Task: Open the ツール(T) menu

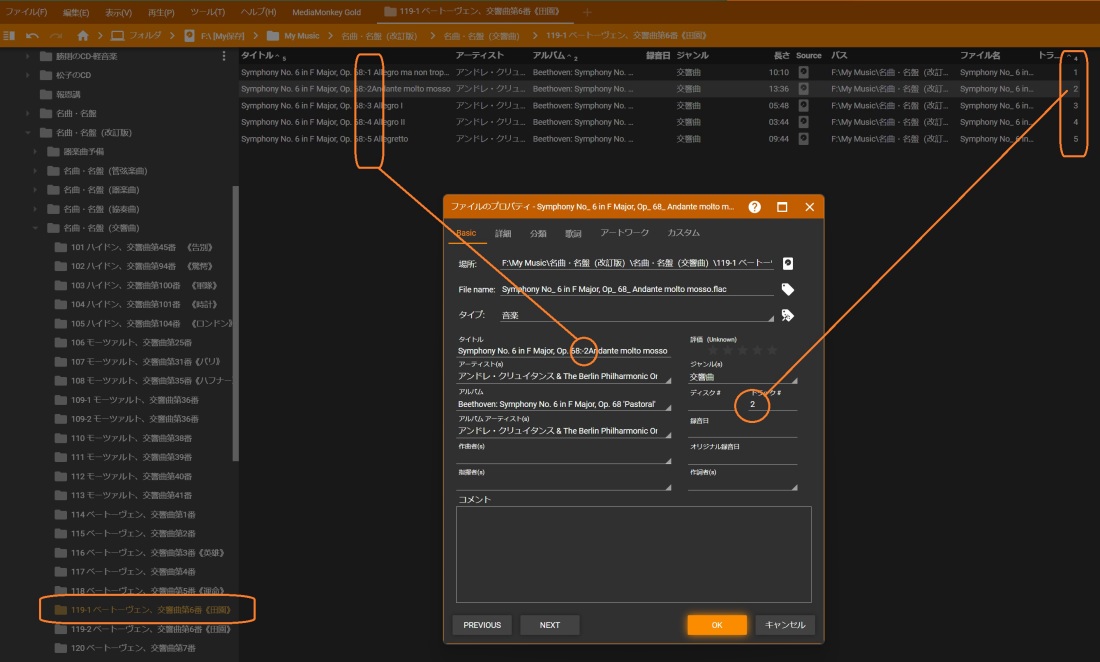Action: 208,12
